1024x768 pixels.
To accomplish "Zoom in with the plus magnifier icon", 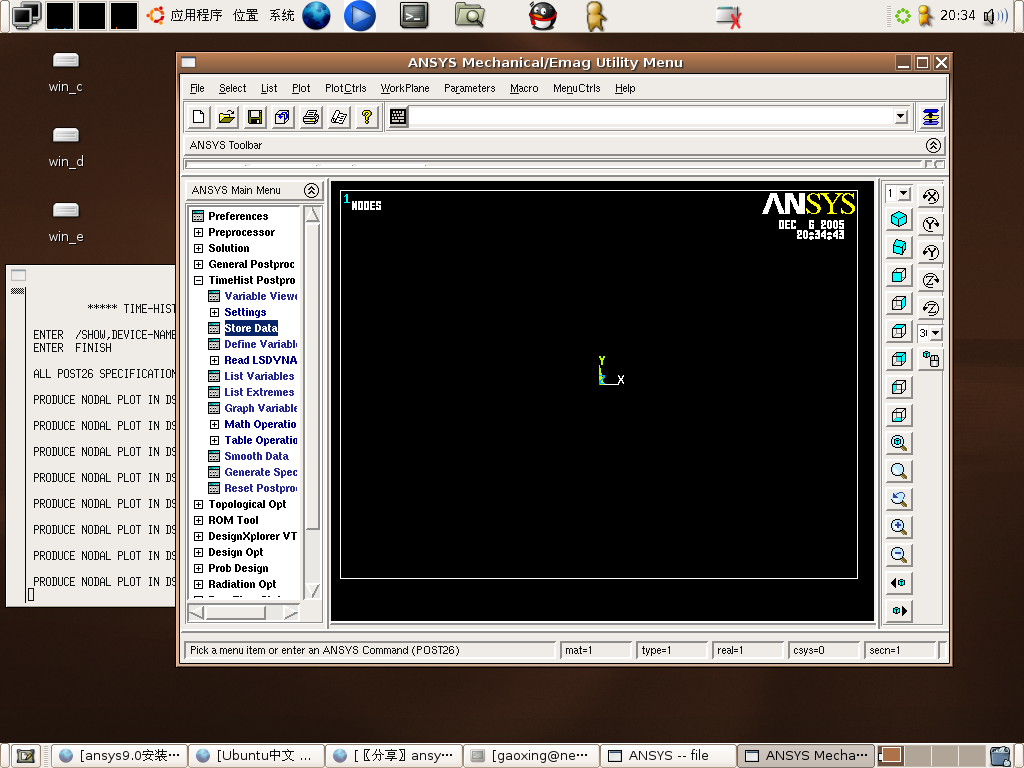I will coord(899,527).
